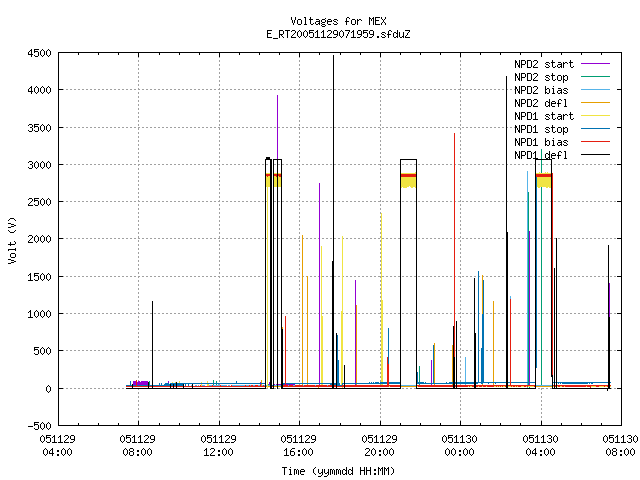Click the 3500 y-axis tick label
Image resolution: width=640 pixels, height=480 pixels.
tap(40, 128)
